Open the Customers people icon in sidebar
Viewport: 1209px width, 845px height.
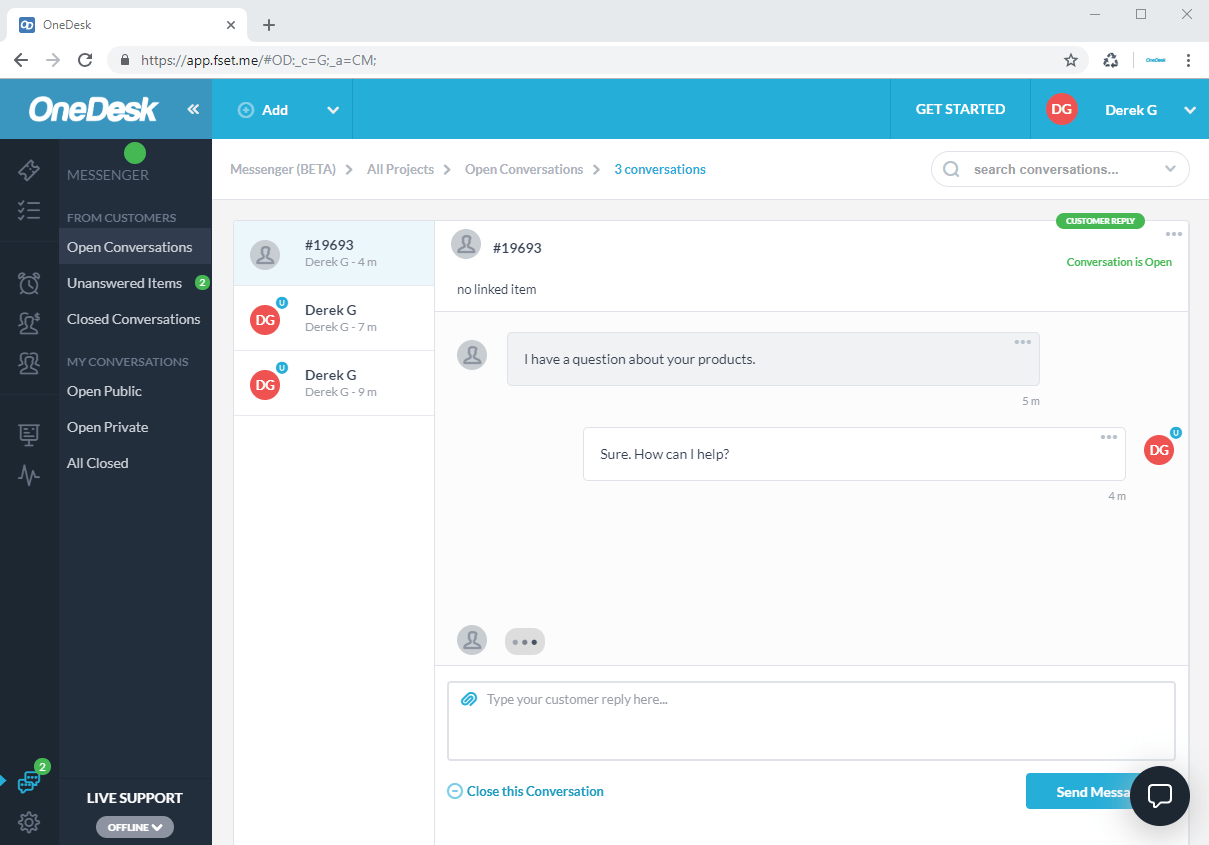29,364
